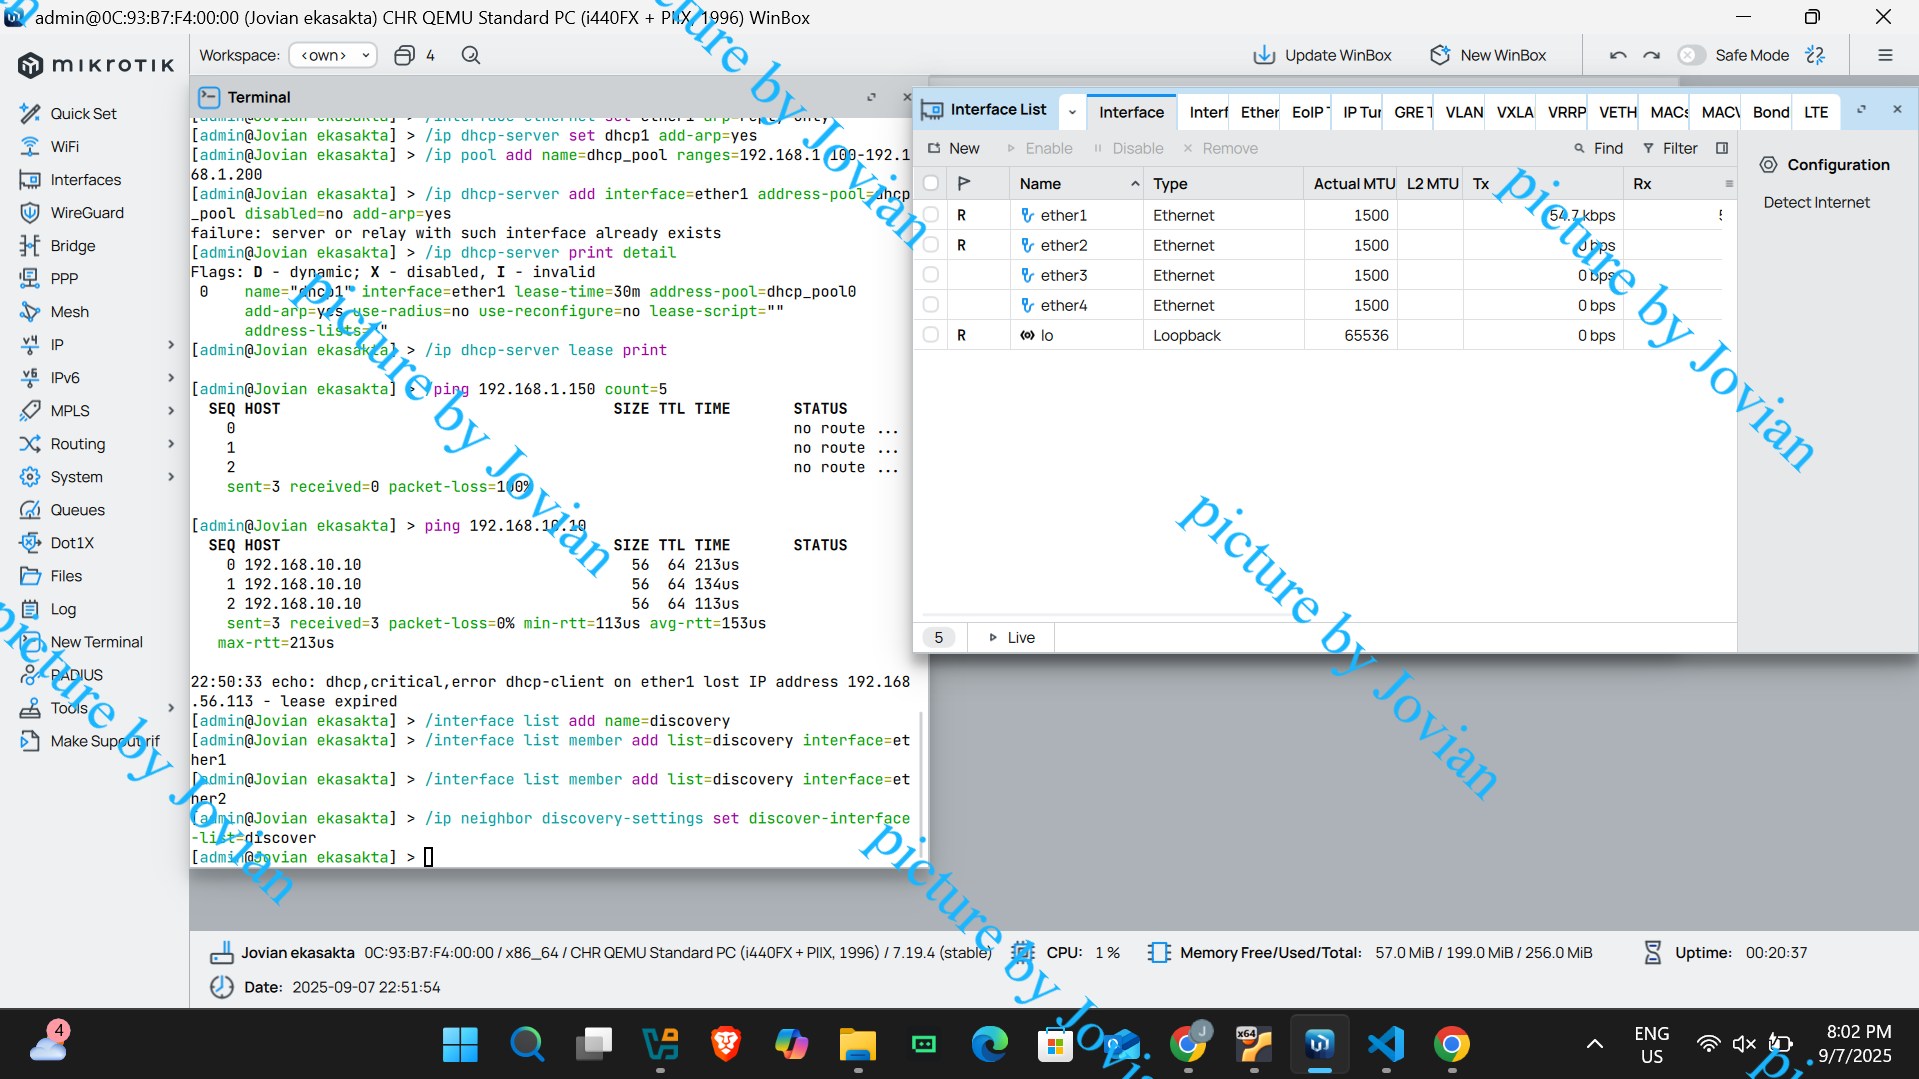This screenshot has height=1079, width=1919.
Task: Switch to the Interface tab
Action: pos(1131,113)
